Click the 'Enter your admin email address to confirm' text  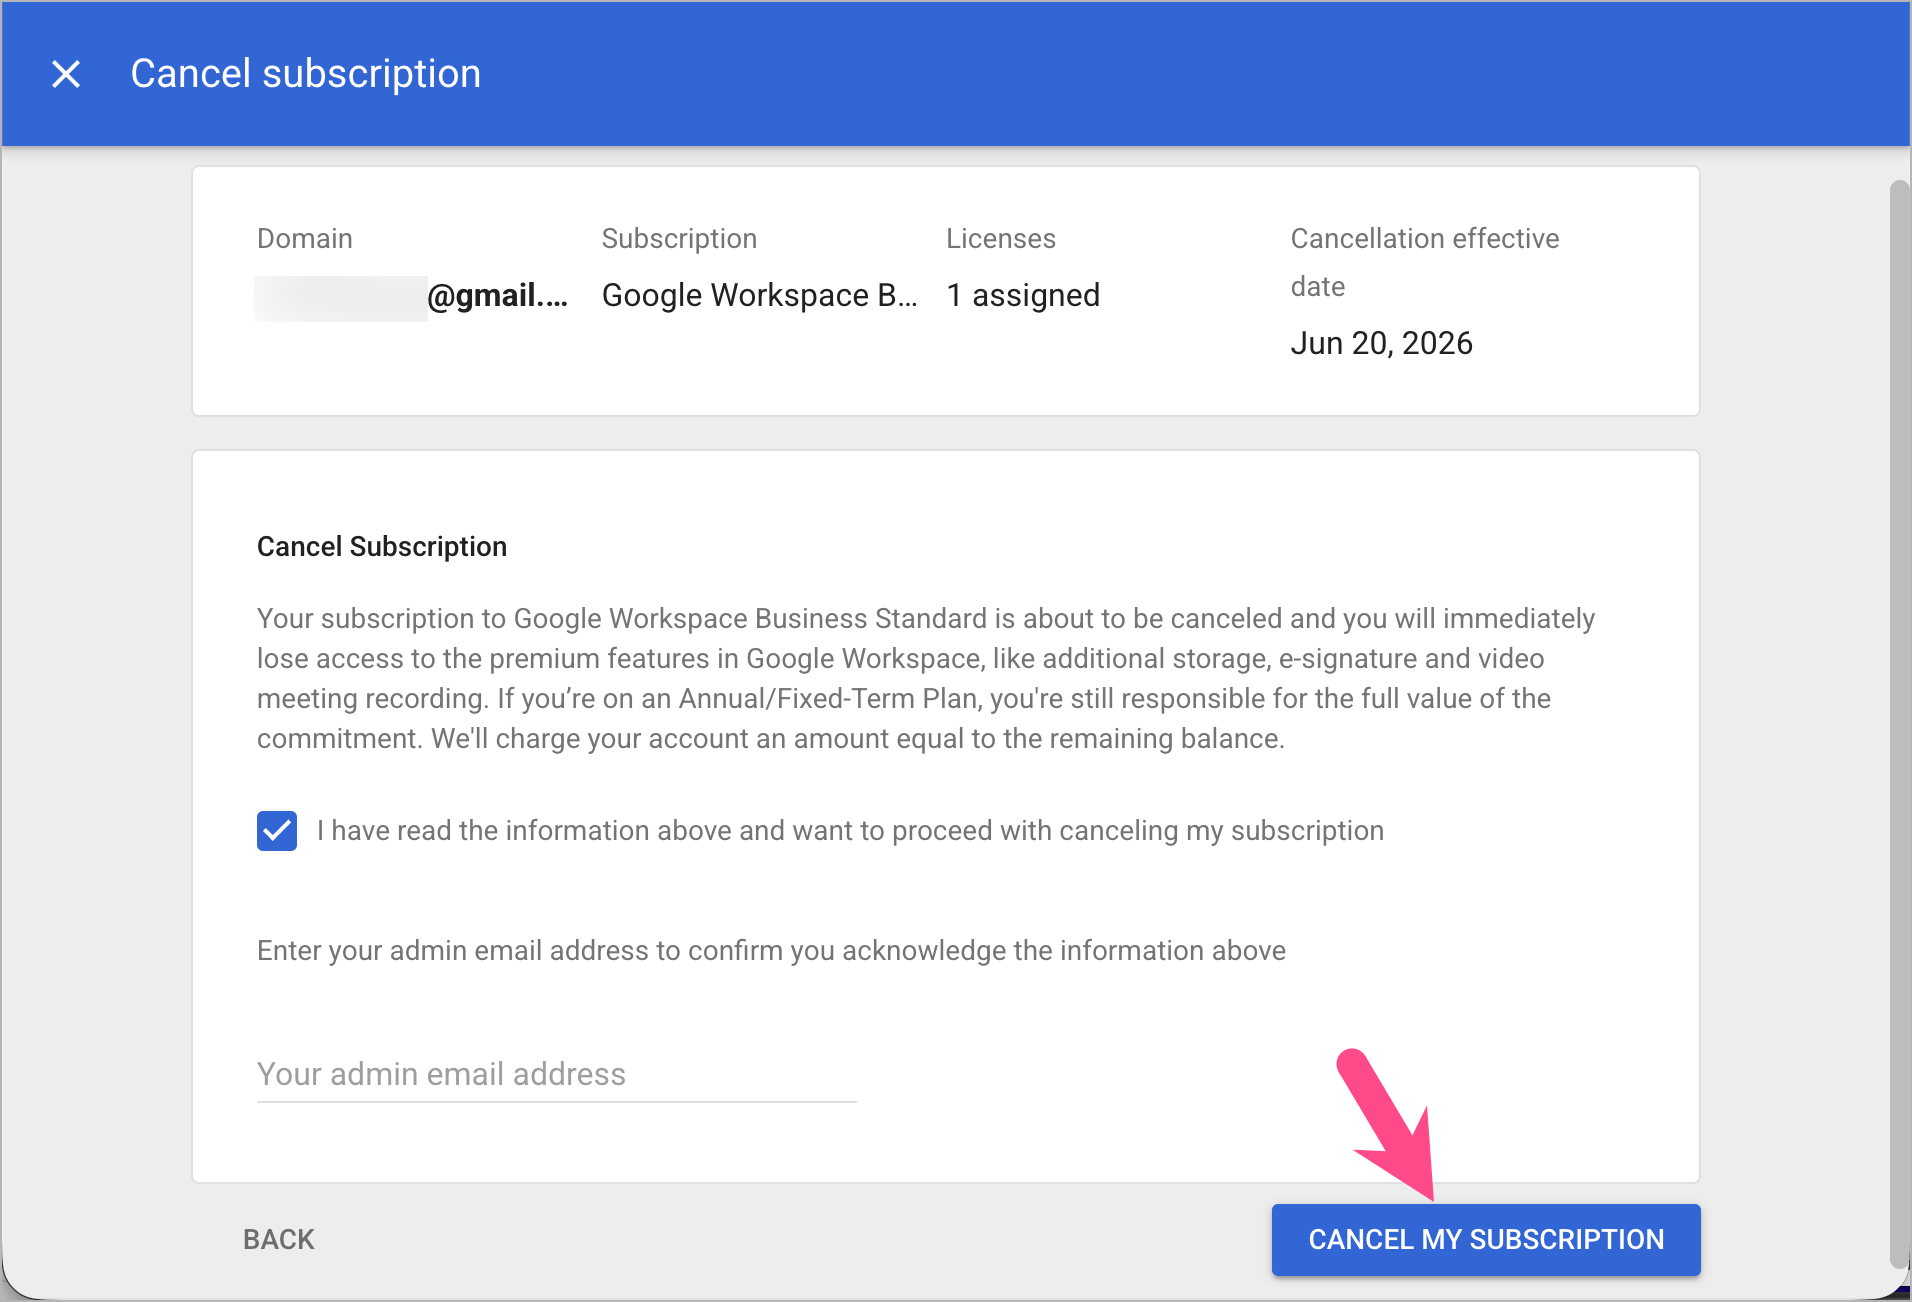[x=771, y=950]
